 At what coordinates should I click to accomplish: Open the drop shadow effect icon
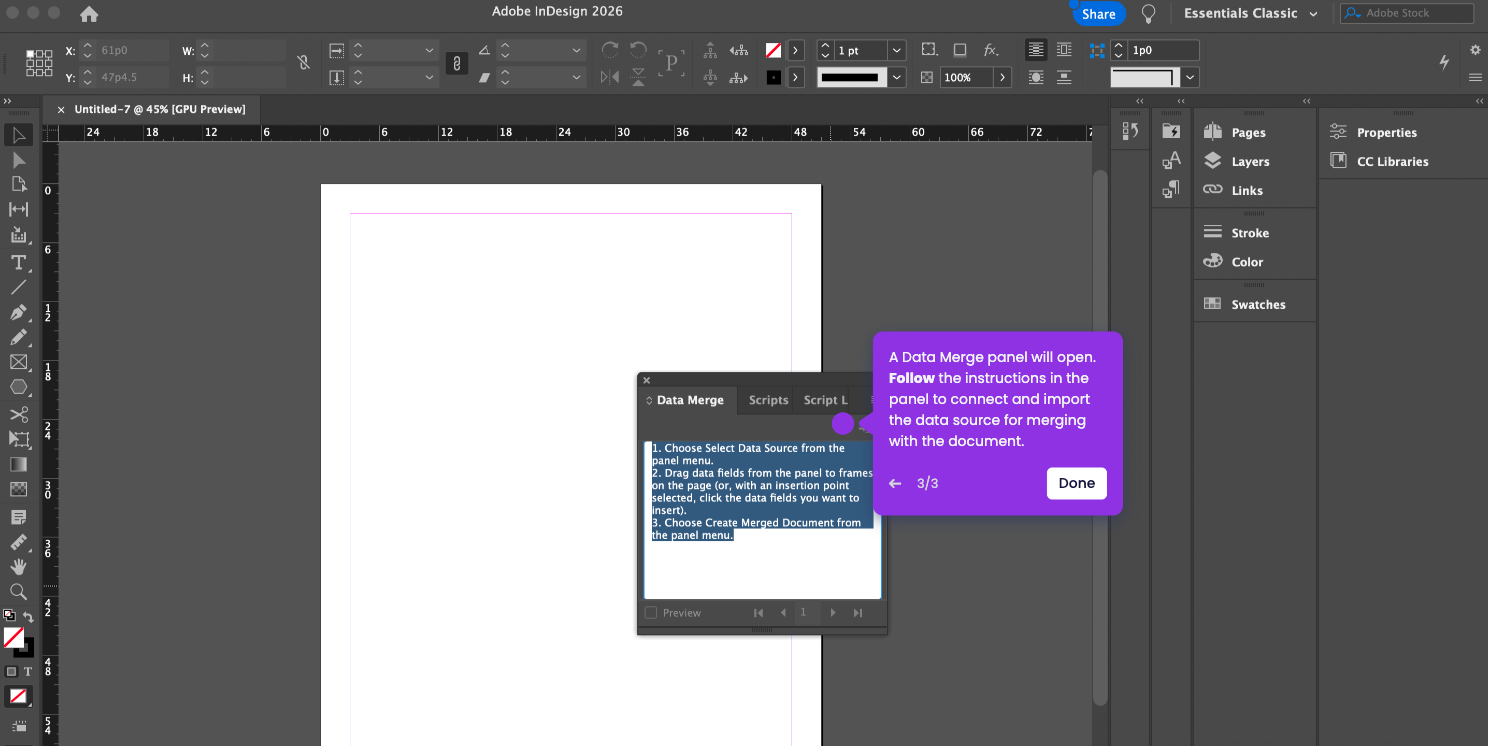(x=960, y=50)
